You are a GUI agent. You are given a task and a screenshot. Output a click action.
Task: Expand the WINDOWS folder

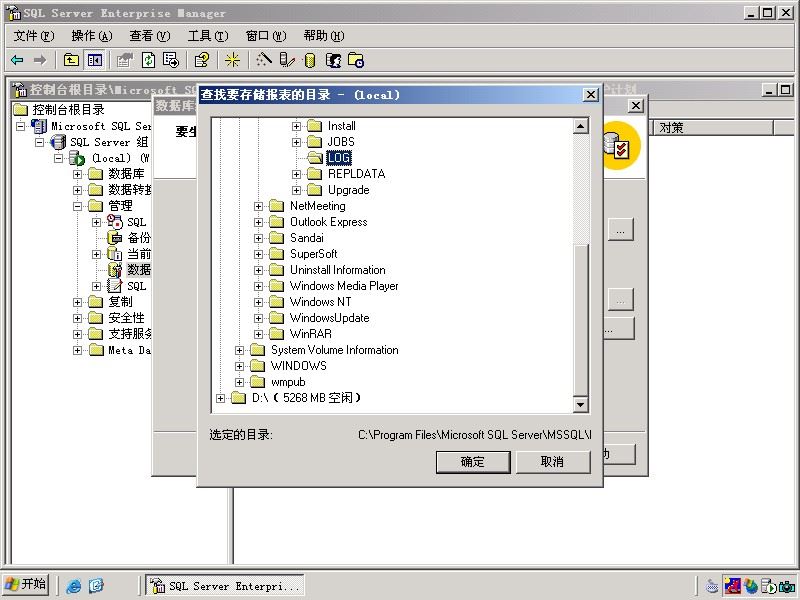pyautogui.click(x=239, y=366)
